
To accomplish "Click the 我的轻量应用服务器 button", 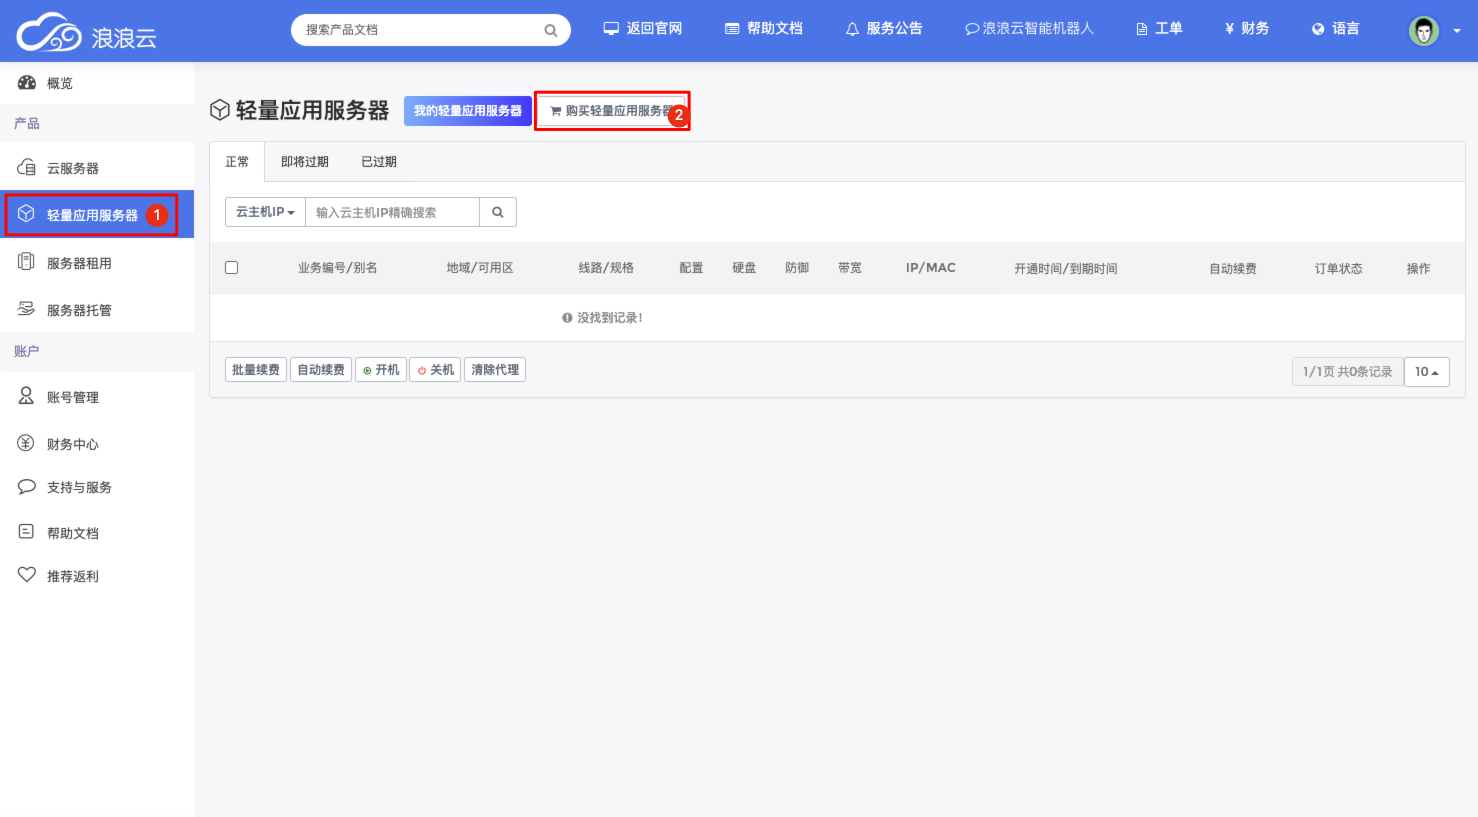I will [468, 111].
